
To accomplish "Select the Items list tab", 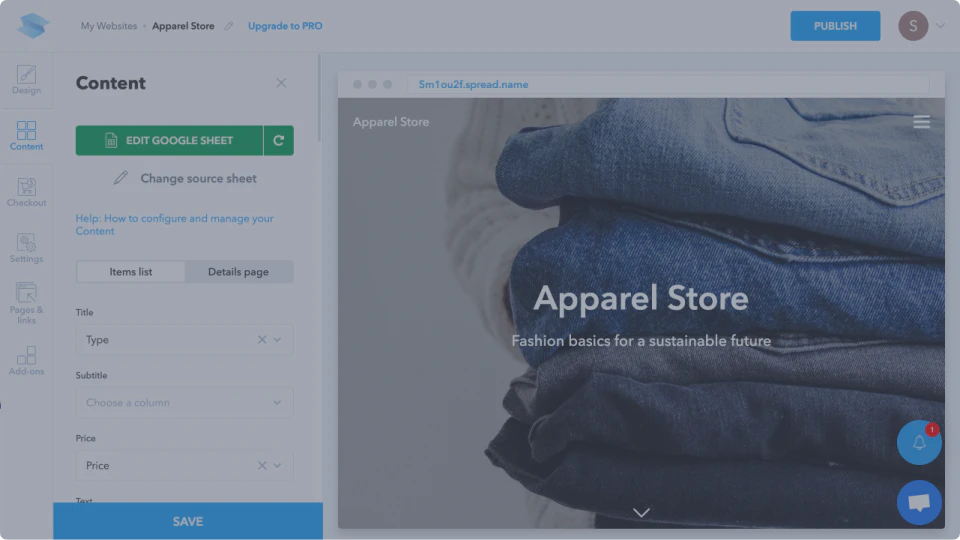I will (131, 272).
